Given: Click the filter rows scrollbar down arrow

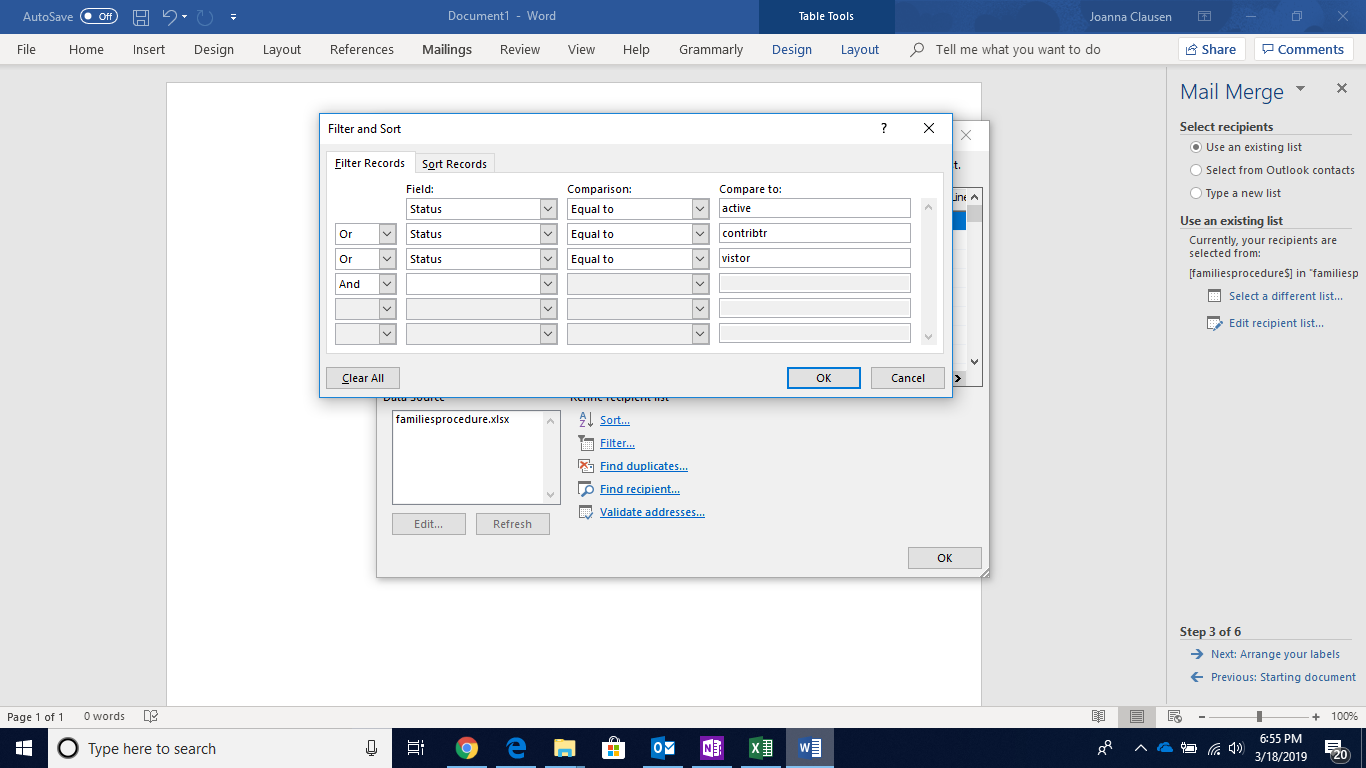Looking at the screenshot, I should tap(928, 337).
